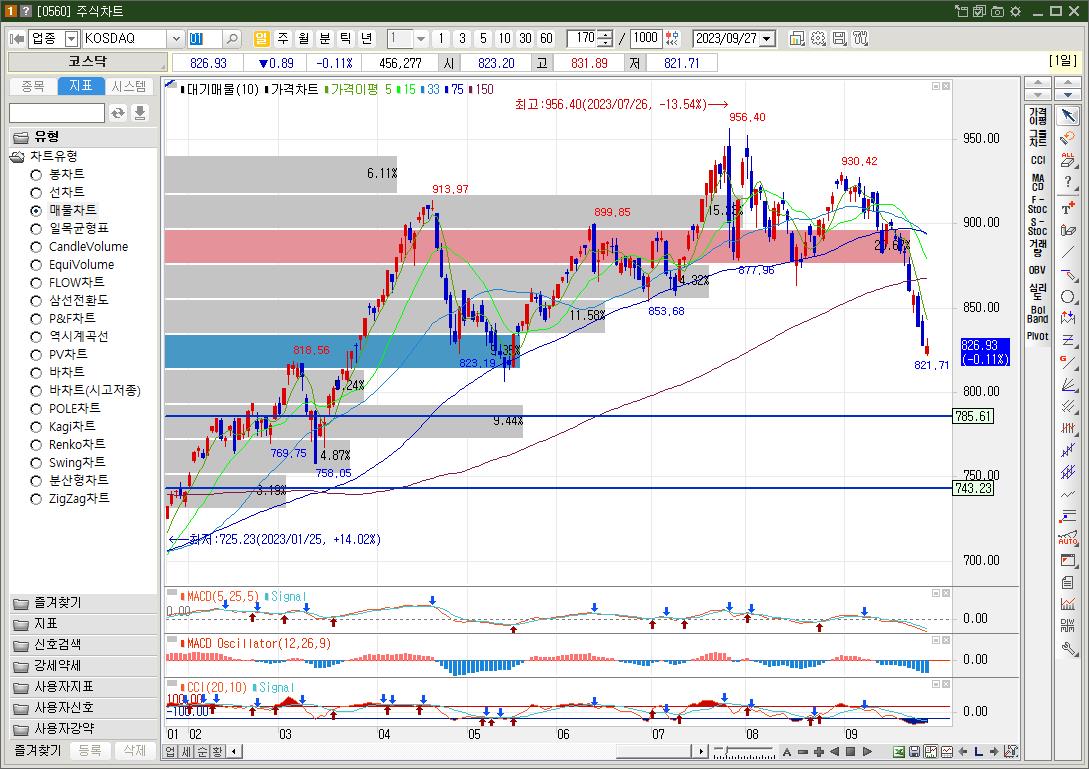Open the date 2023/09/27 dropdown

(x=767, y=38)
